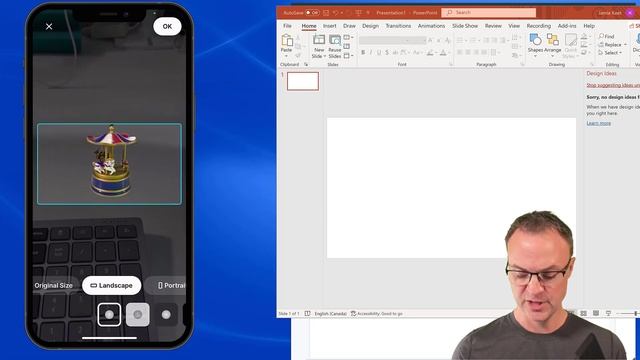Click the Shape Effects icon
The image size is (640, 360).
(x=584, y=53)
